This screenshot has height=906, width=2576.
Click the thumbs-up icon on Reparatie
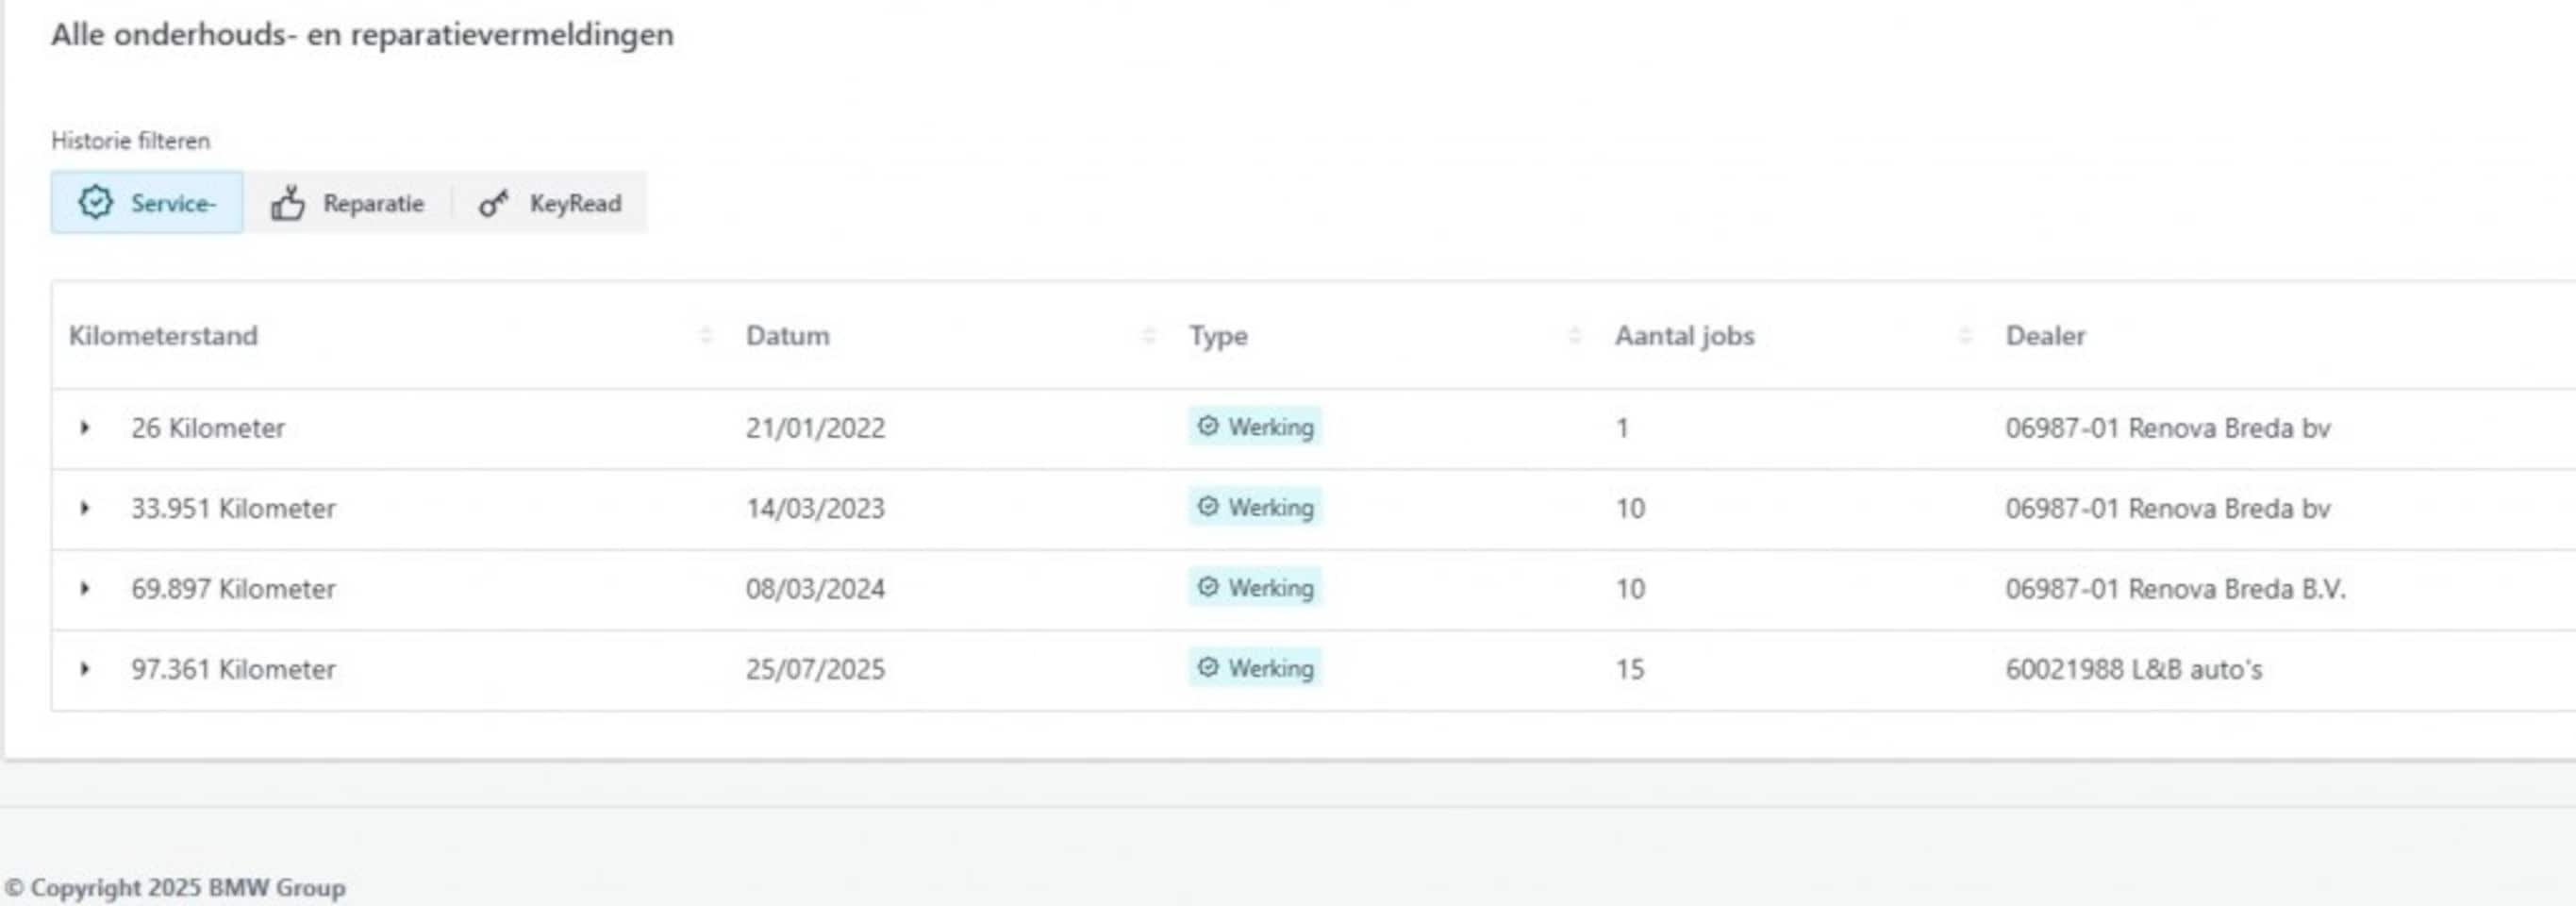[288, 203]
